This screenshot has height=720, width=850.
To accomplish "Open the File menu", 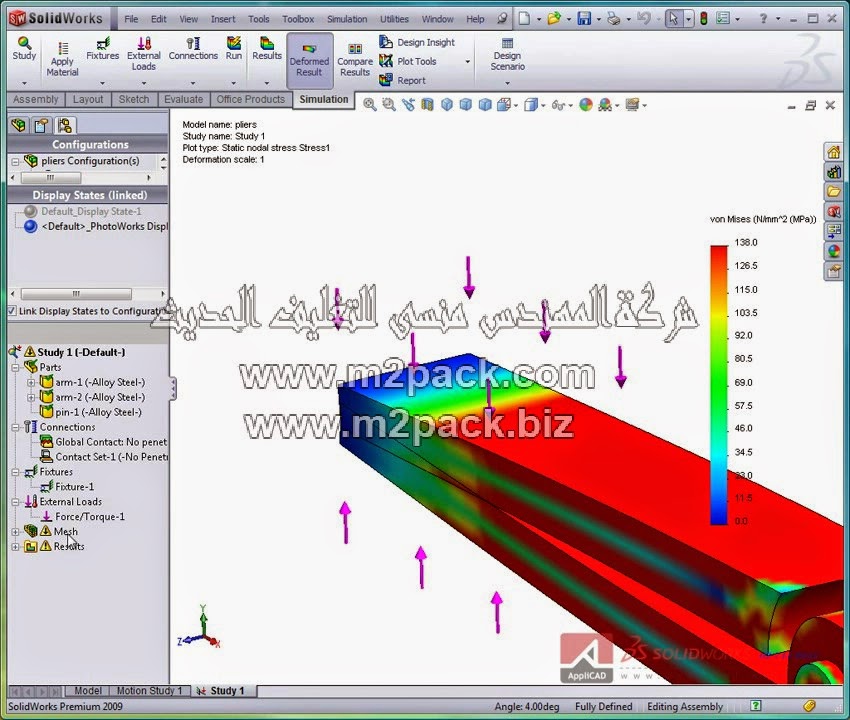I will 131,19.
